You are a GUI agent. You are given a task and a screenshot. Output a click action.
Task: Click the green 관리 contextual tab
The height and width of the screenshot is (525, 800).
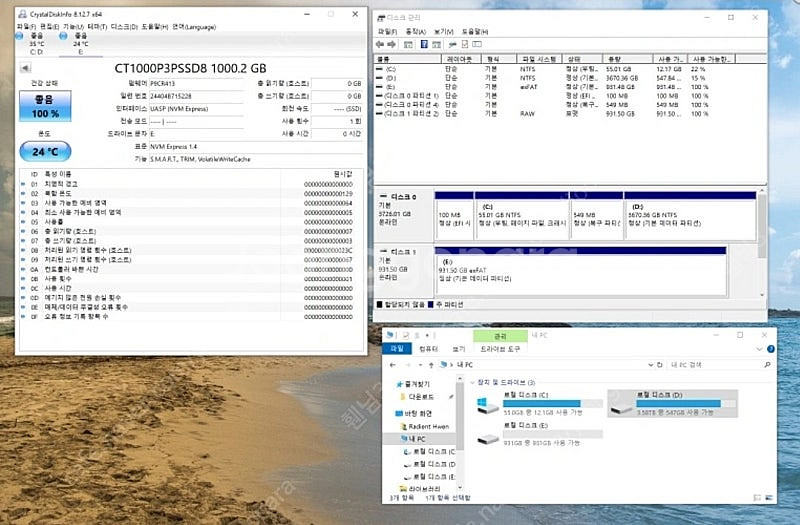(500, 336)
